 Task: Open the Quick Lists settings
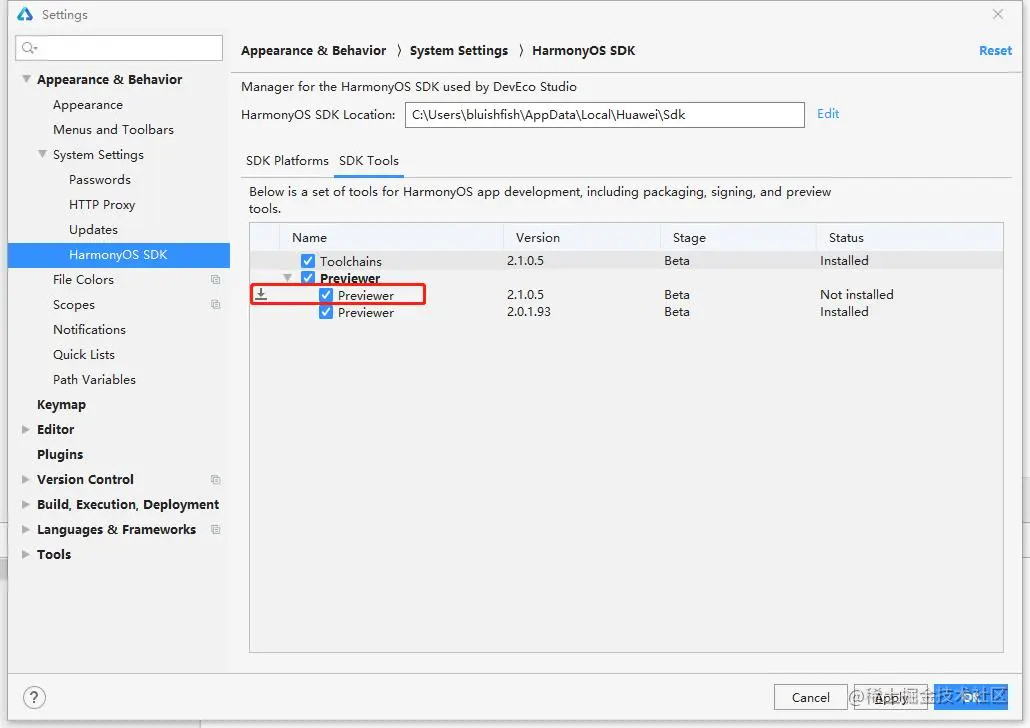pos(84,354)
